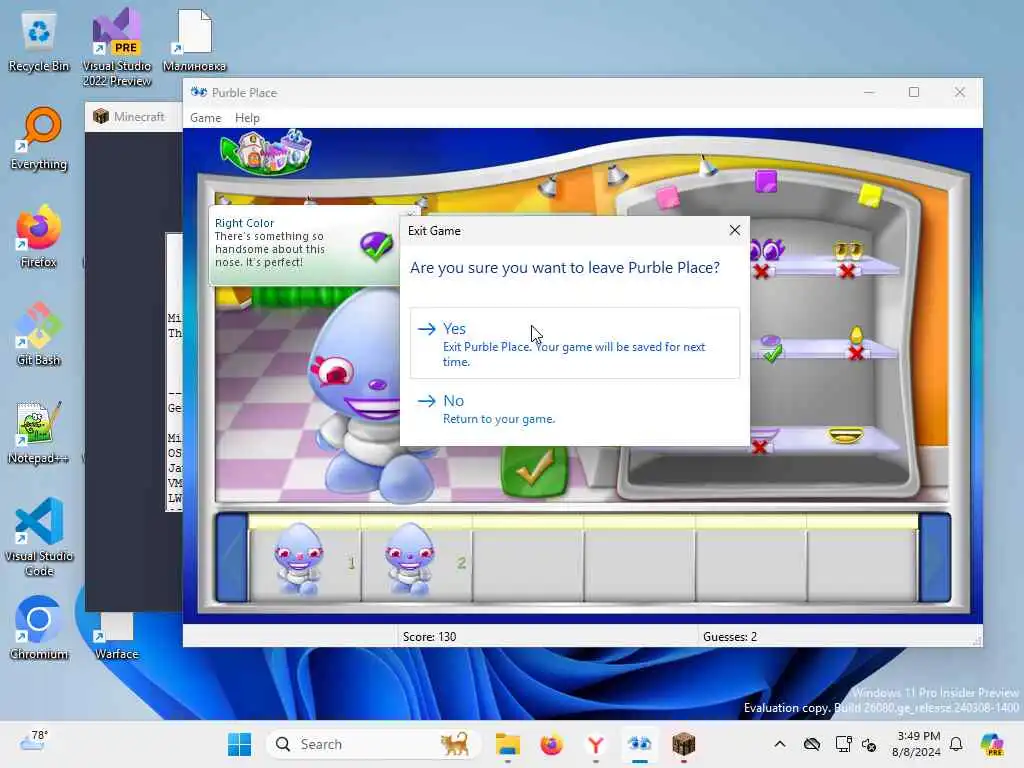Screen dimensions: 1024x768
Task: Close the Exit Game dialog
Action: point(735,230)
